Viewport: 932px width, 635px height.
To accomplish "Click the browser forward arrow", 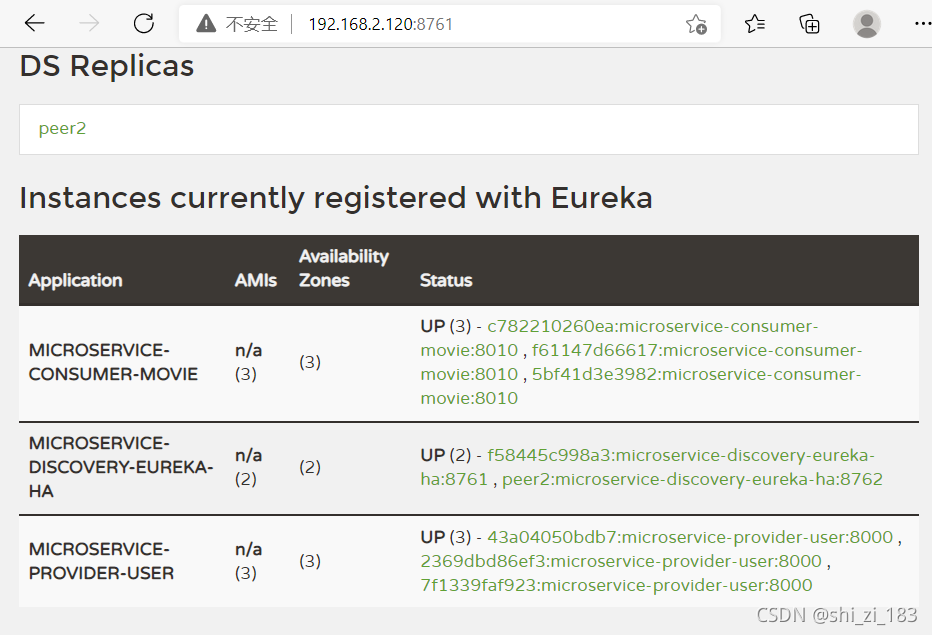I will (x=89, y=23).
